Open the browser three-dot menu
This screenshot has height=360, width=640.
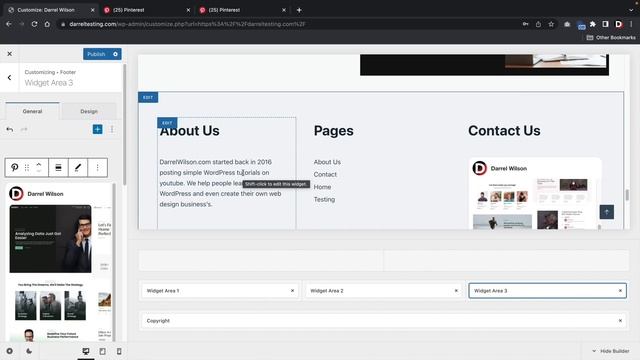pyautogui.click(x=631, y=24)
